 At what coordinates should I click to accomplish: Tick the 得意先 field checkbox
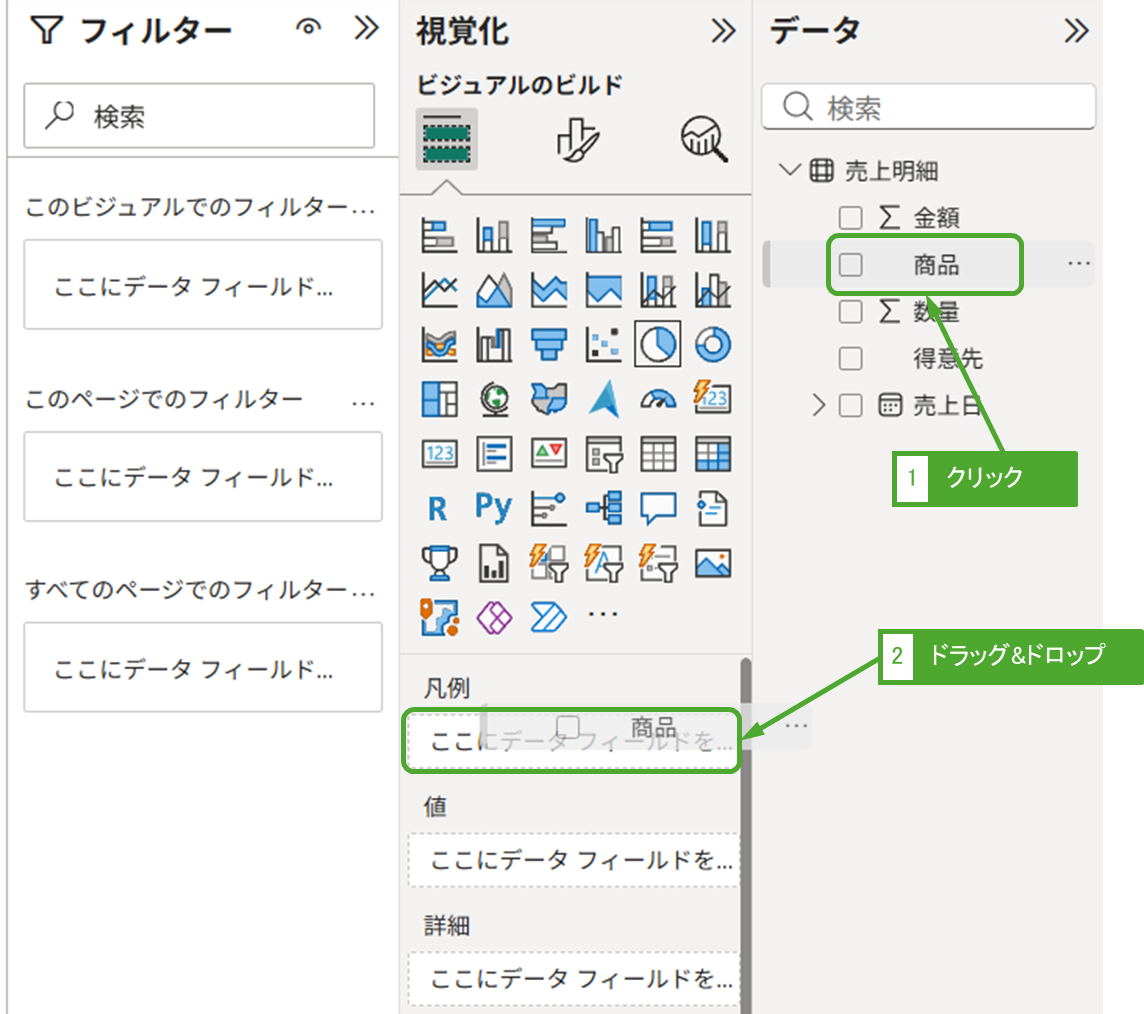pyautogui.click(x=850, y=358)
